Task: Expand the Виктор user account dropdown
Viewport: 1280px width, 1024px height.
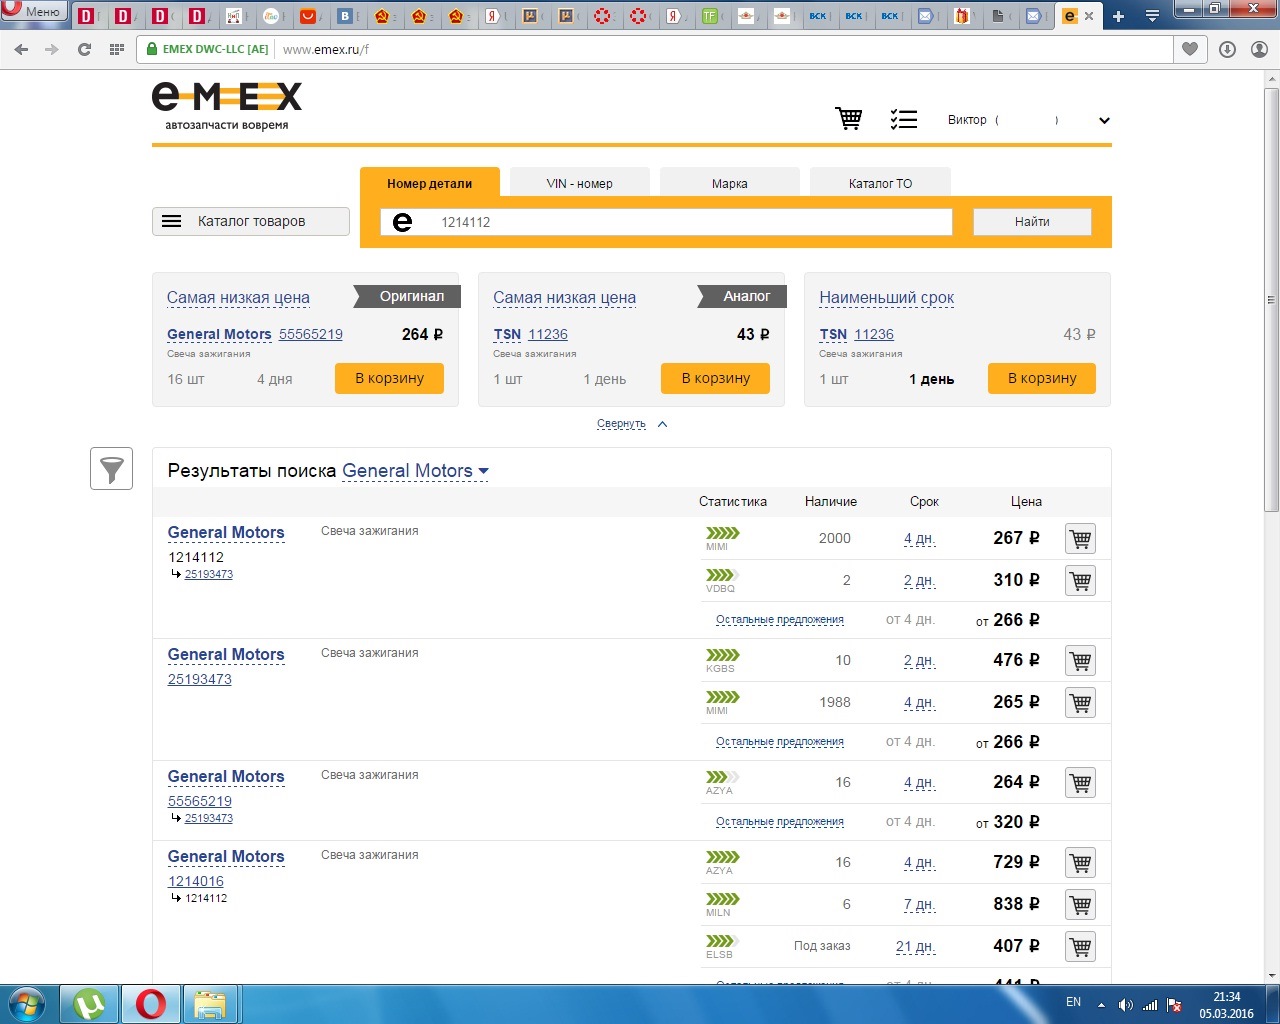Action: tap(1104, 120)
